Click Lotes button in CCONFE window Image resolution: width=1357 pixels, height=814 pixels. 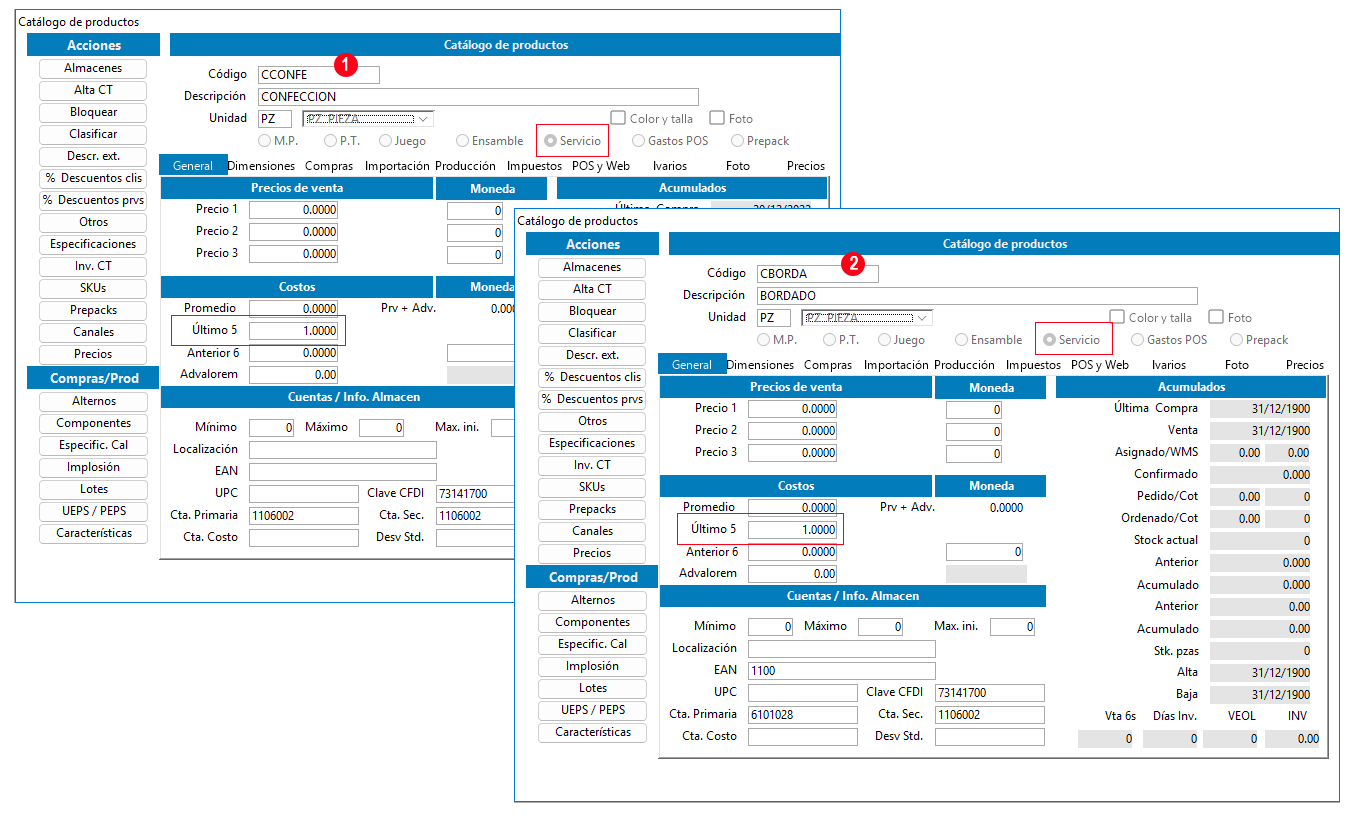click(x=93, y=489)
